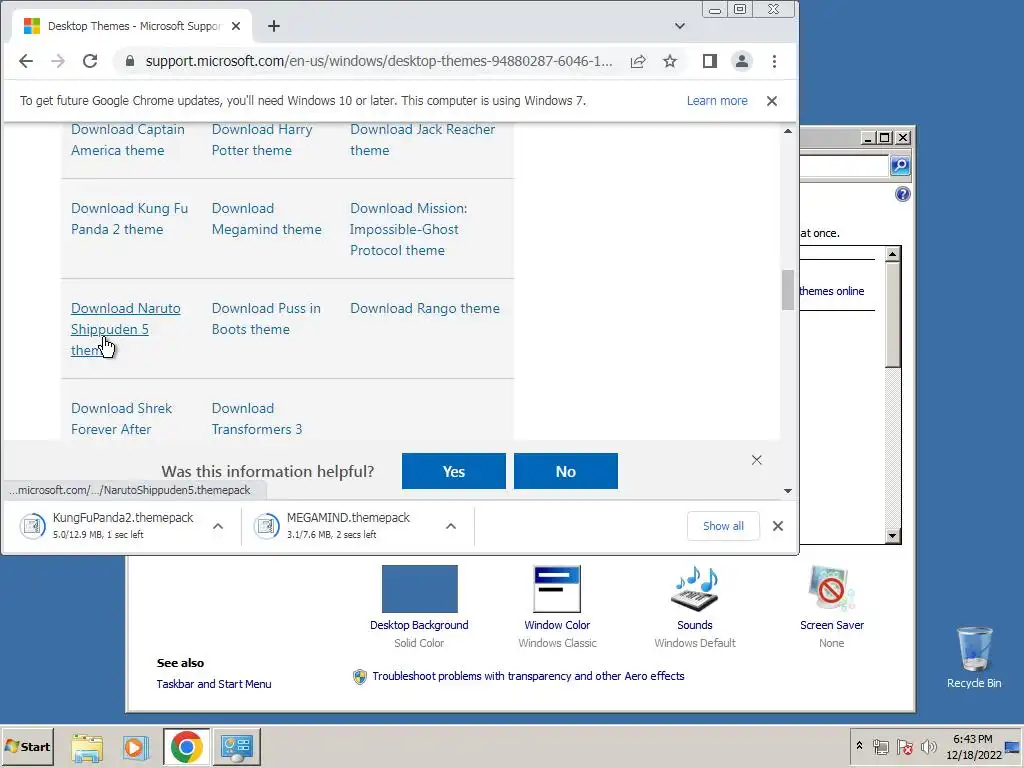Image resolution: width=1024 pixels, height=768 pixels.
Task: Open the network status tray icon
Action: [x=880, y=747]
